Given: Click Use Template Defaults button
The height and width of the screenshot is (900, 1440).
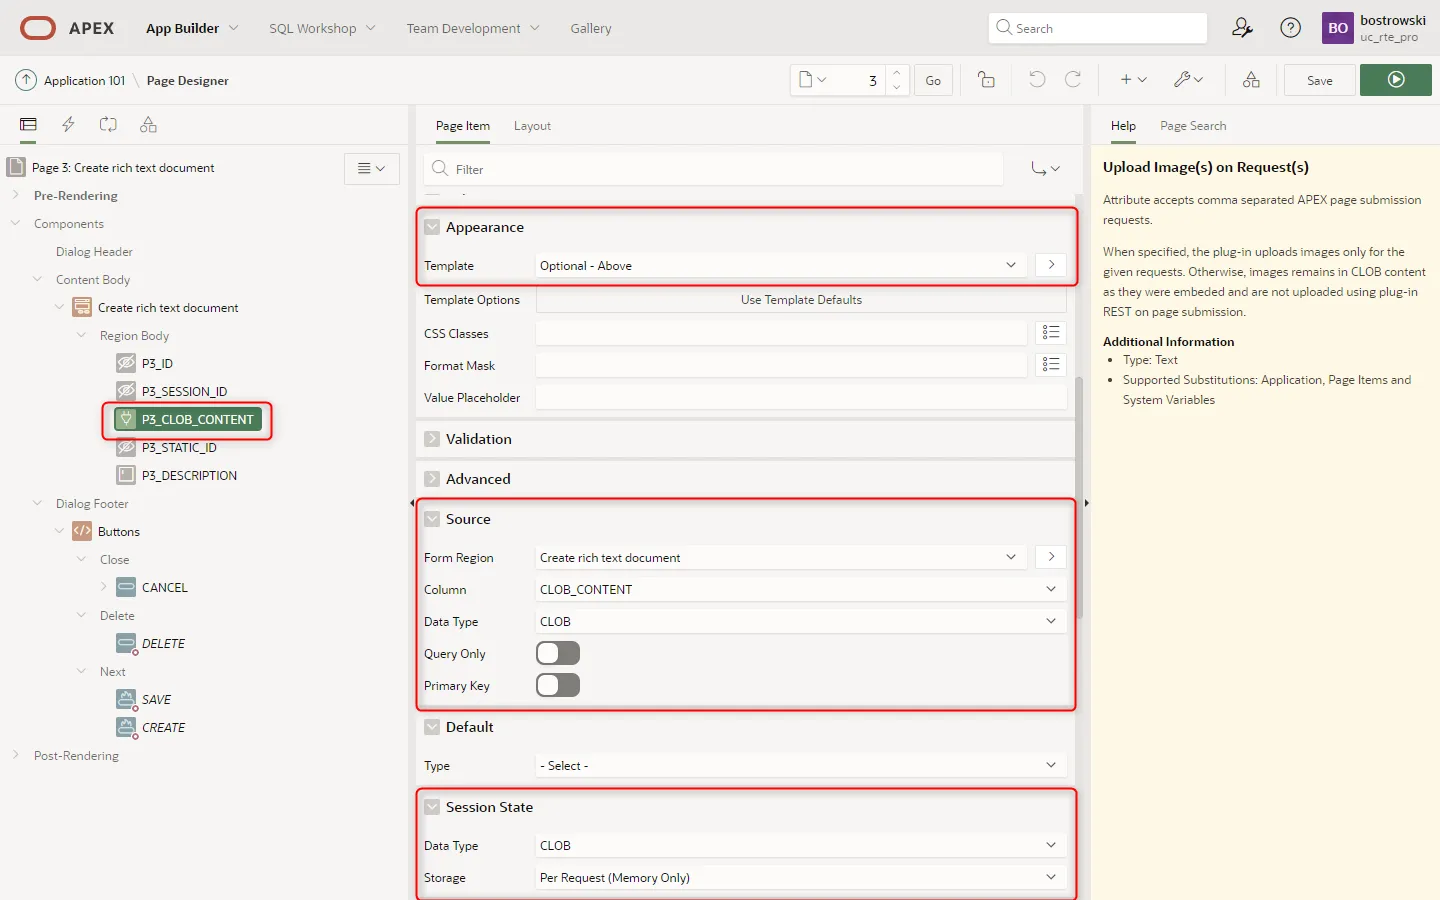Looking at the screenshot, I should coord(801,299).
